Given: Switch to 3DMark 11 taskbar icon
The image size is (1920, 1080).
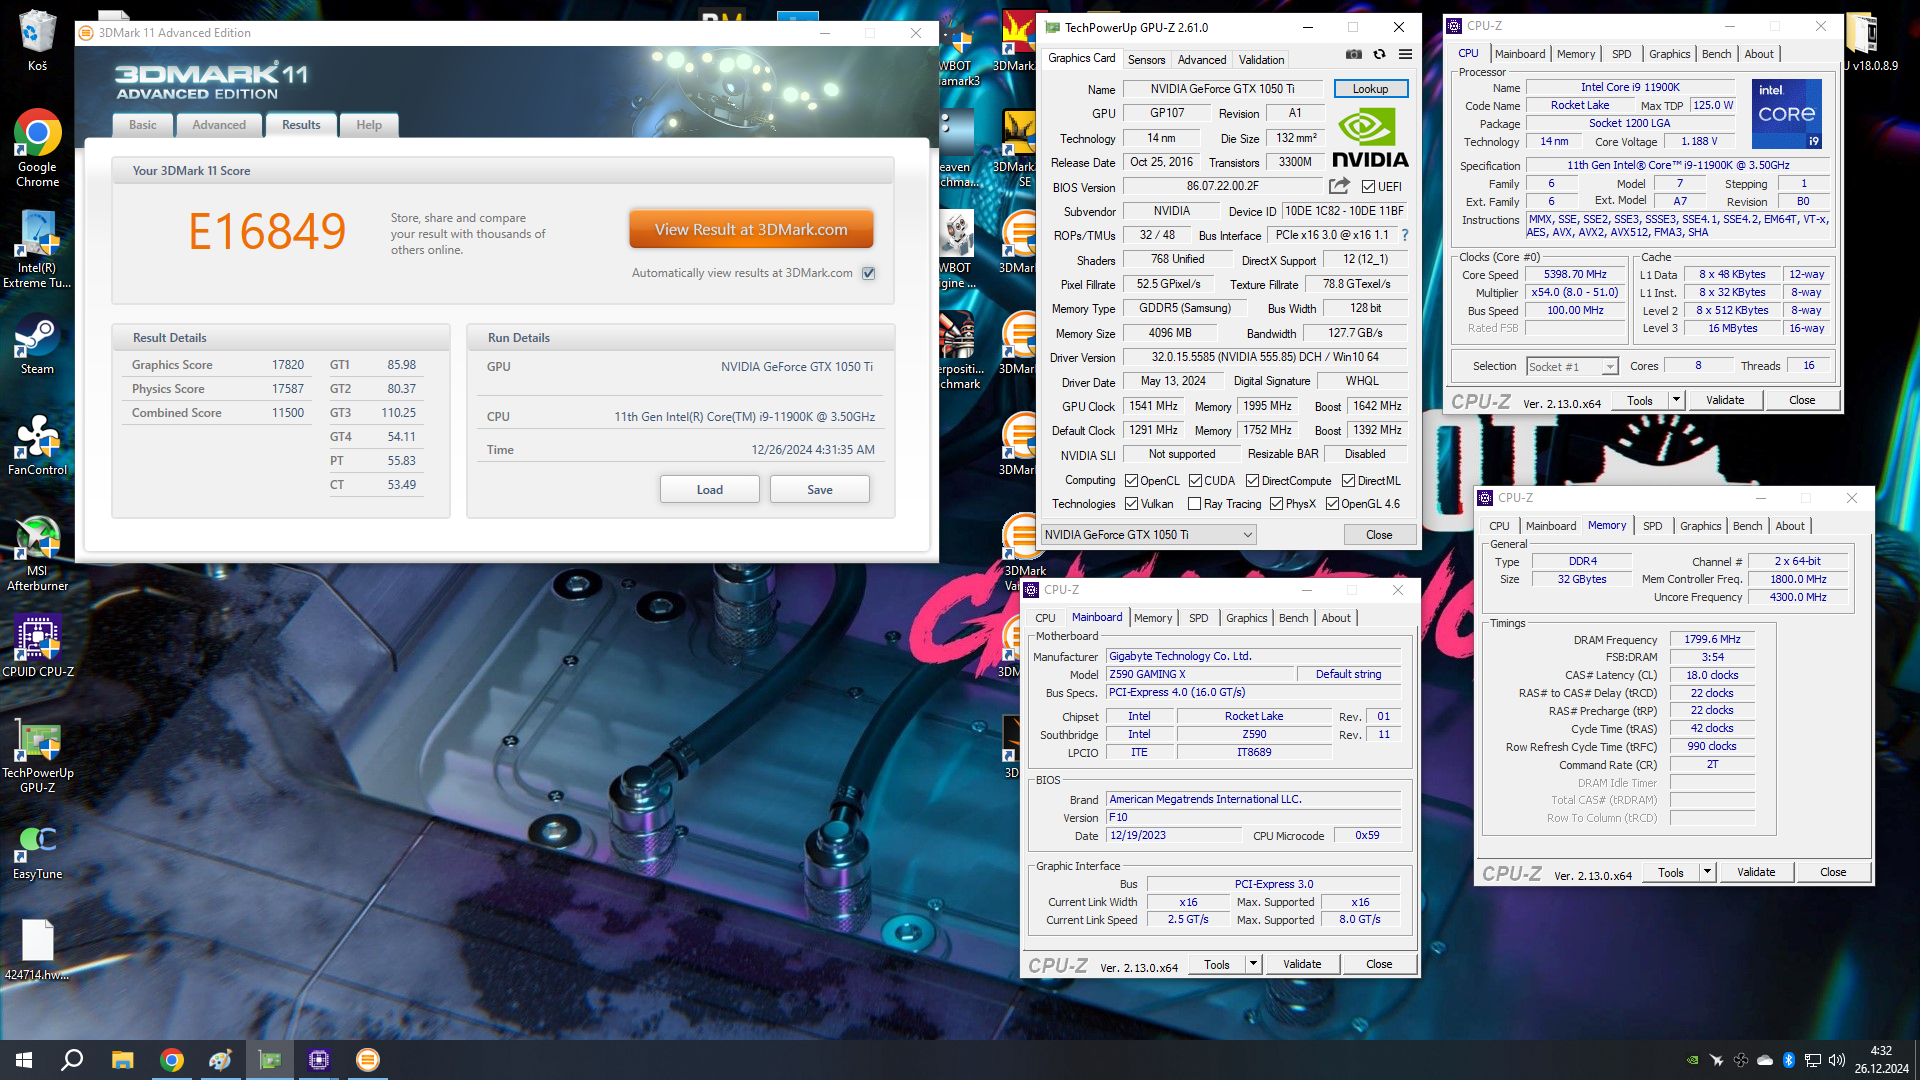Looking at the screenshot, I should coord(368,1060).
